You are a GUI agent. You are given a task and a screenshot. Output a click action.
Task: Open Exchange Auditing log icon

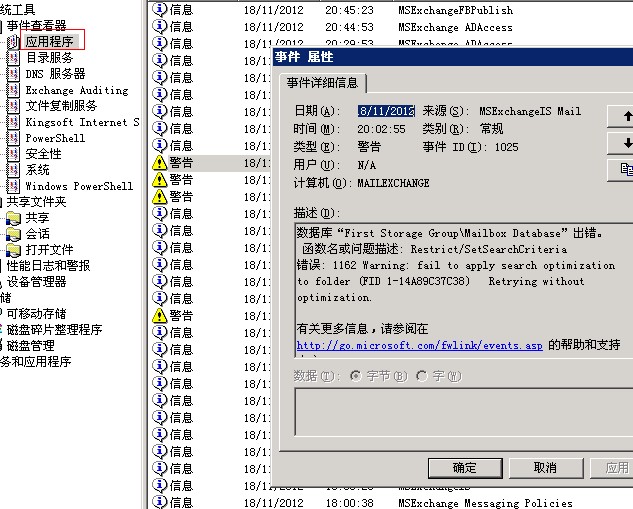tap(13, 90)
